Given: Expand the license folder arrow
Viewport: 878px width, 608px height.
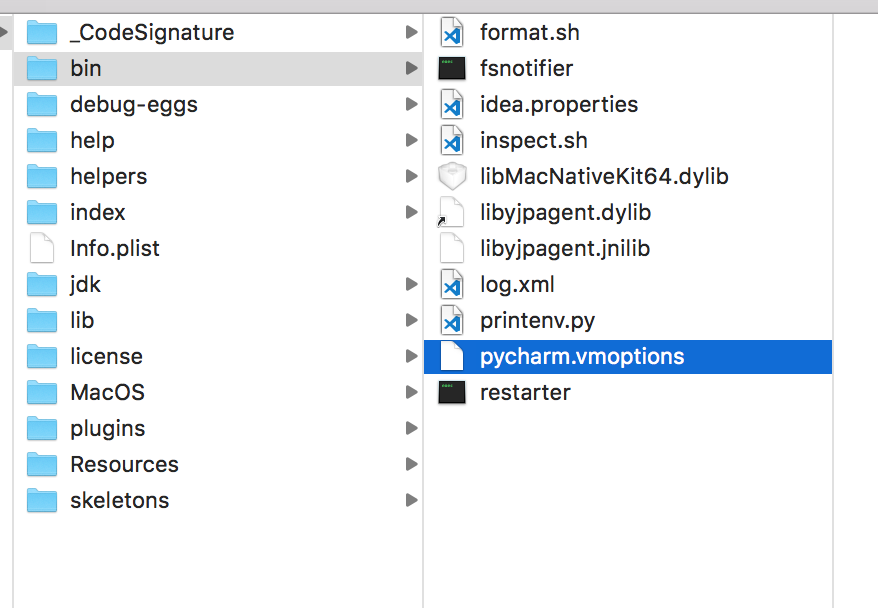Looking at the screenshot, I should coord(412,356).
